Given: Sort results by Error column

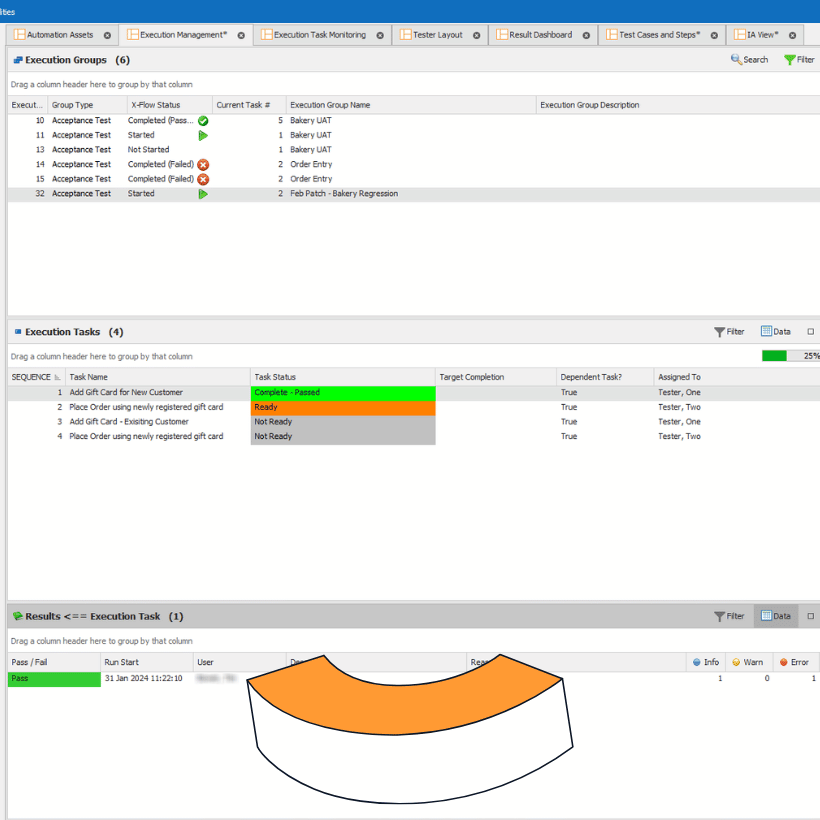Looking at the screenshot, I should point(796,663).
